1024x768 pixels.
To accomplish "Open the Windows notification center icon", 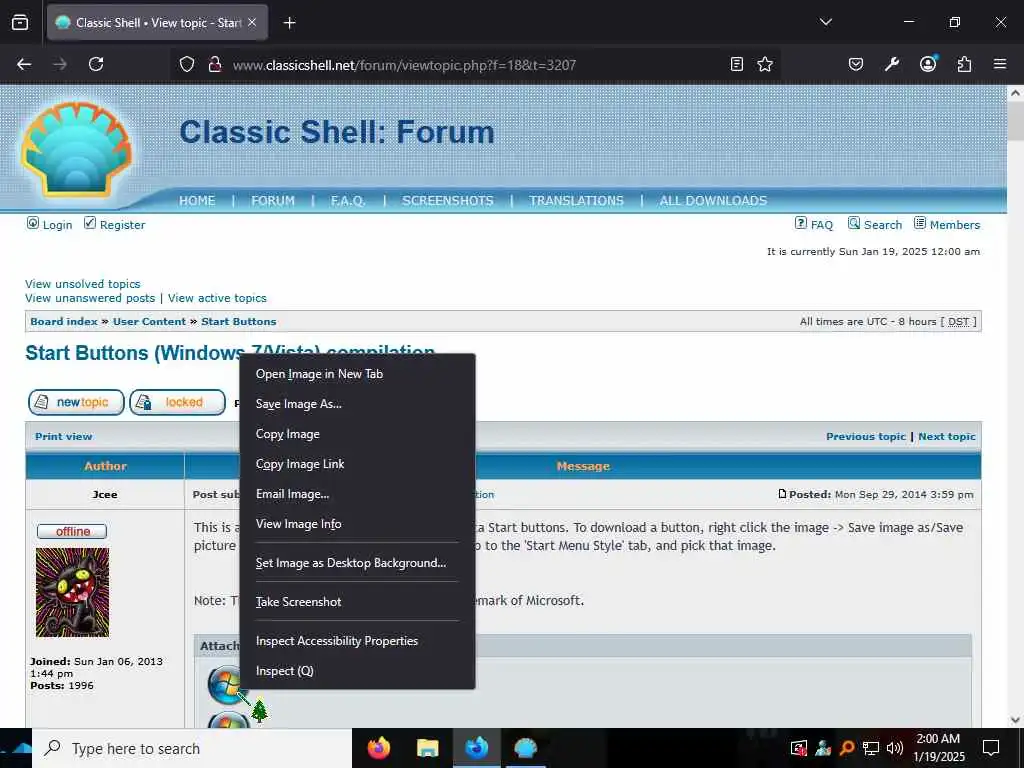I will (x=991, y=748).
